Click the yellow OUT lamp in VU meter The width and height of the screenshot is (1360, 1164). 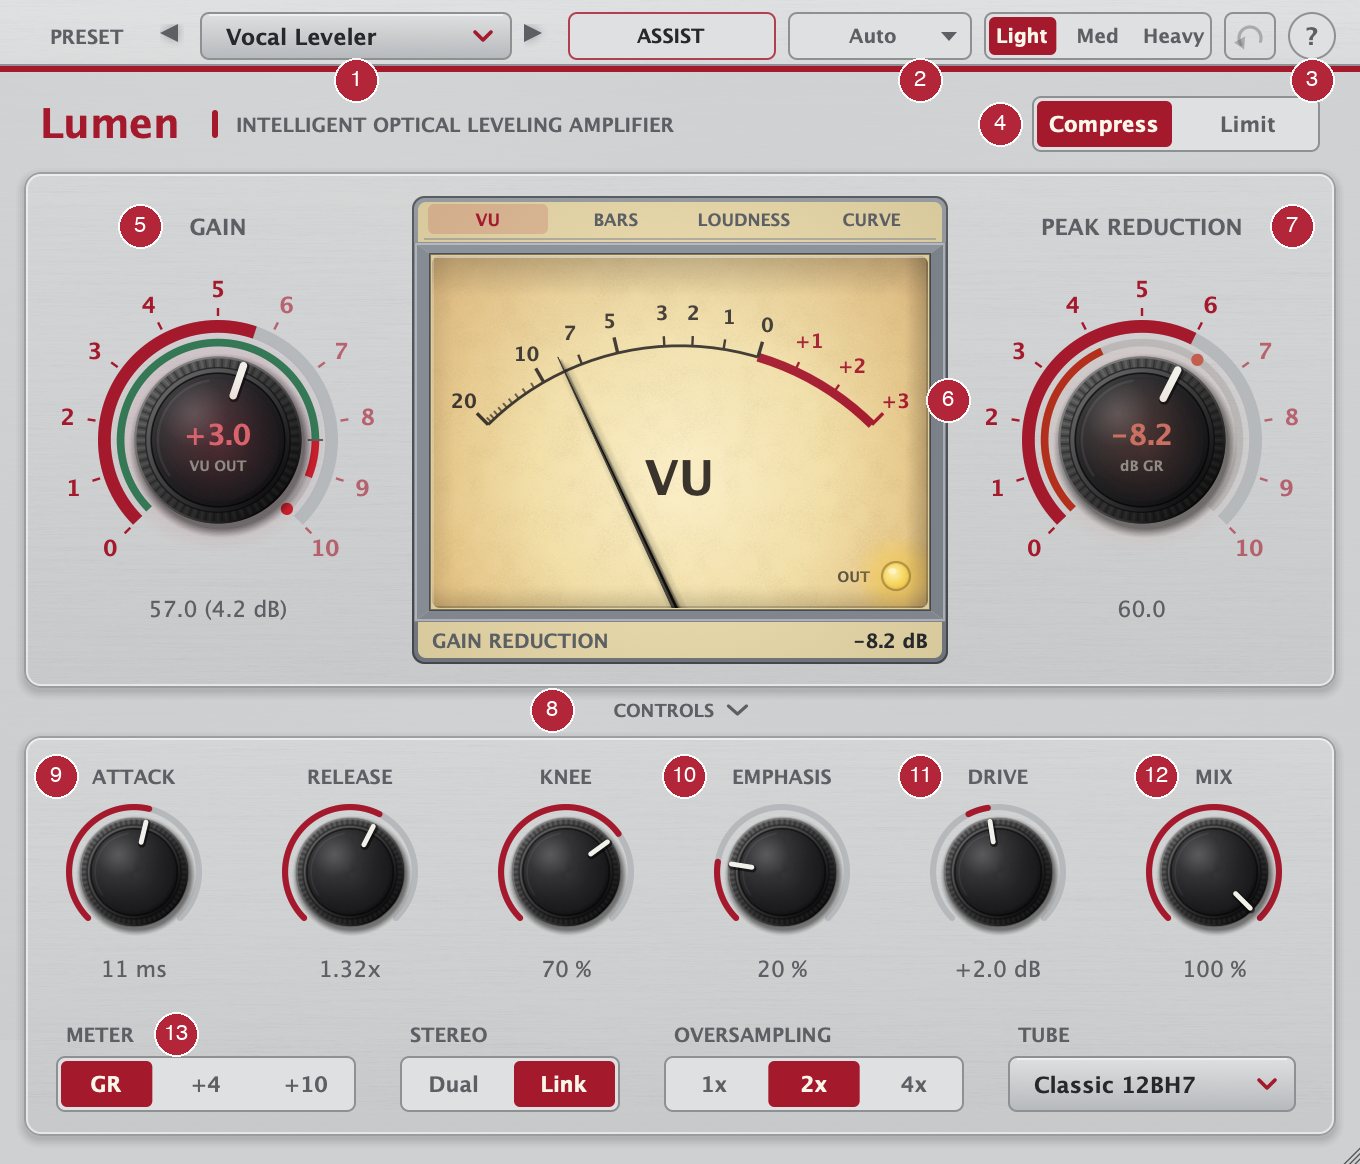click(895, 576)
